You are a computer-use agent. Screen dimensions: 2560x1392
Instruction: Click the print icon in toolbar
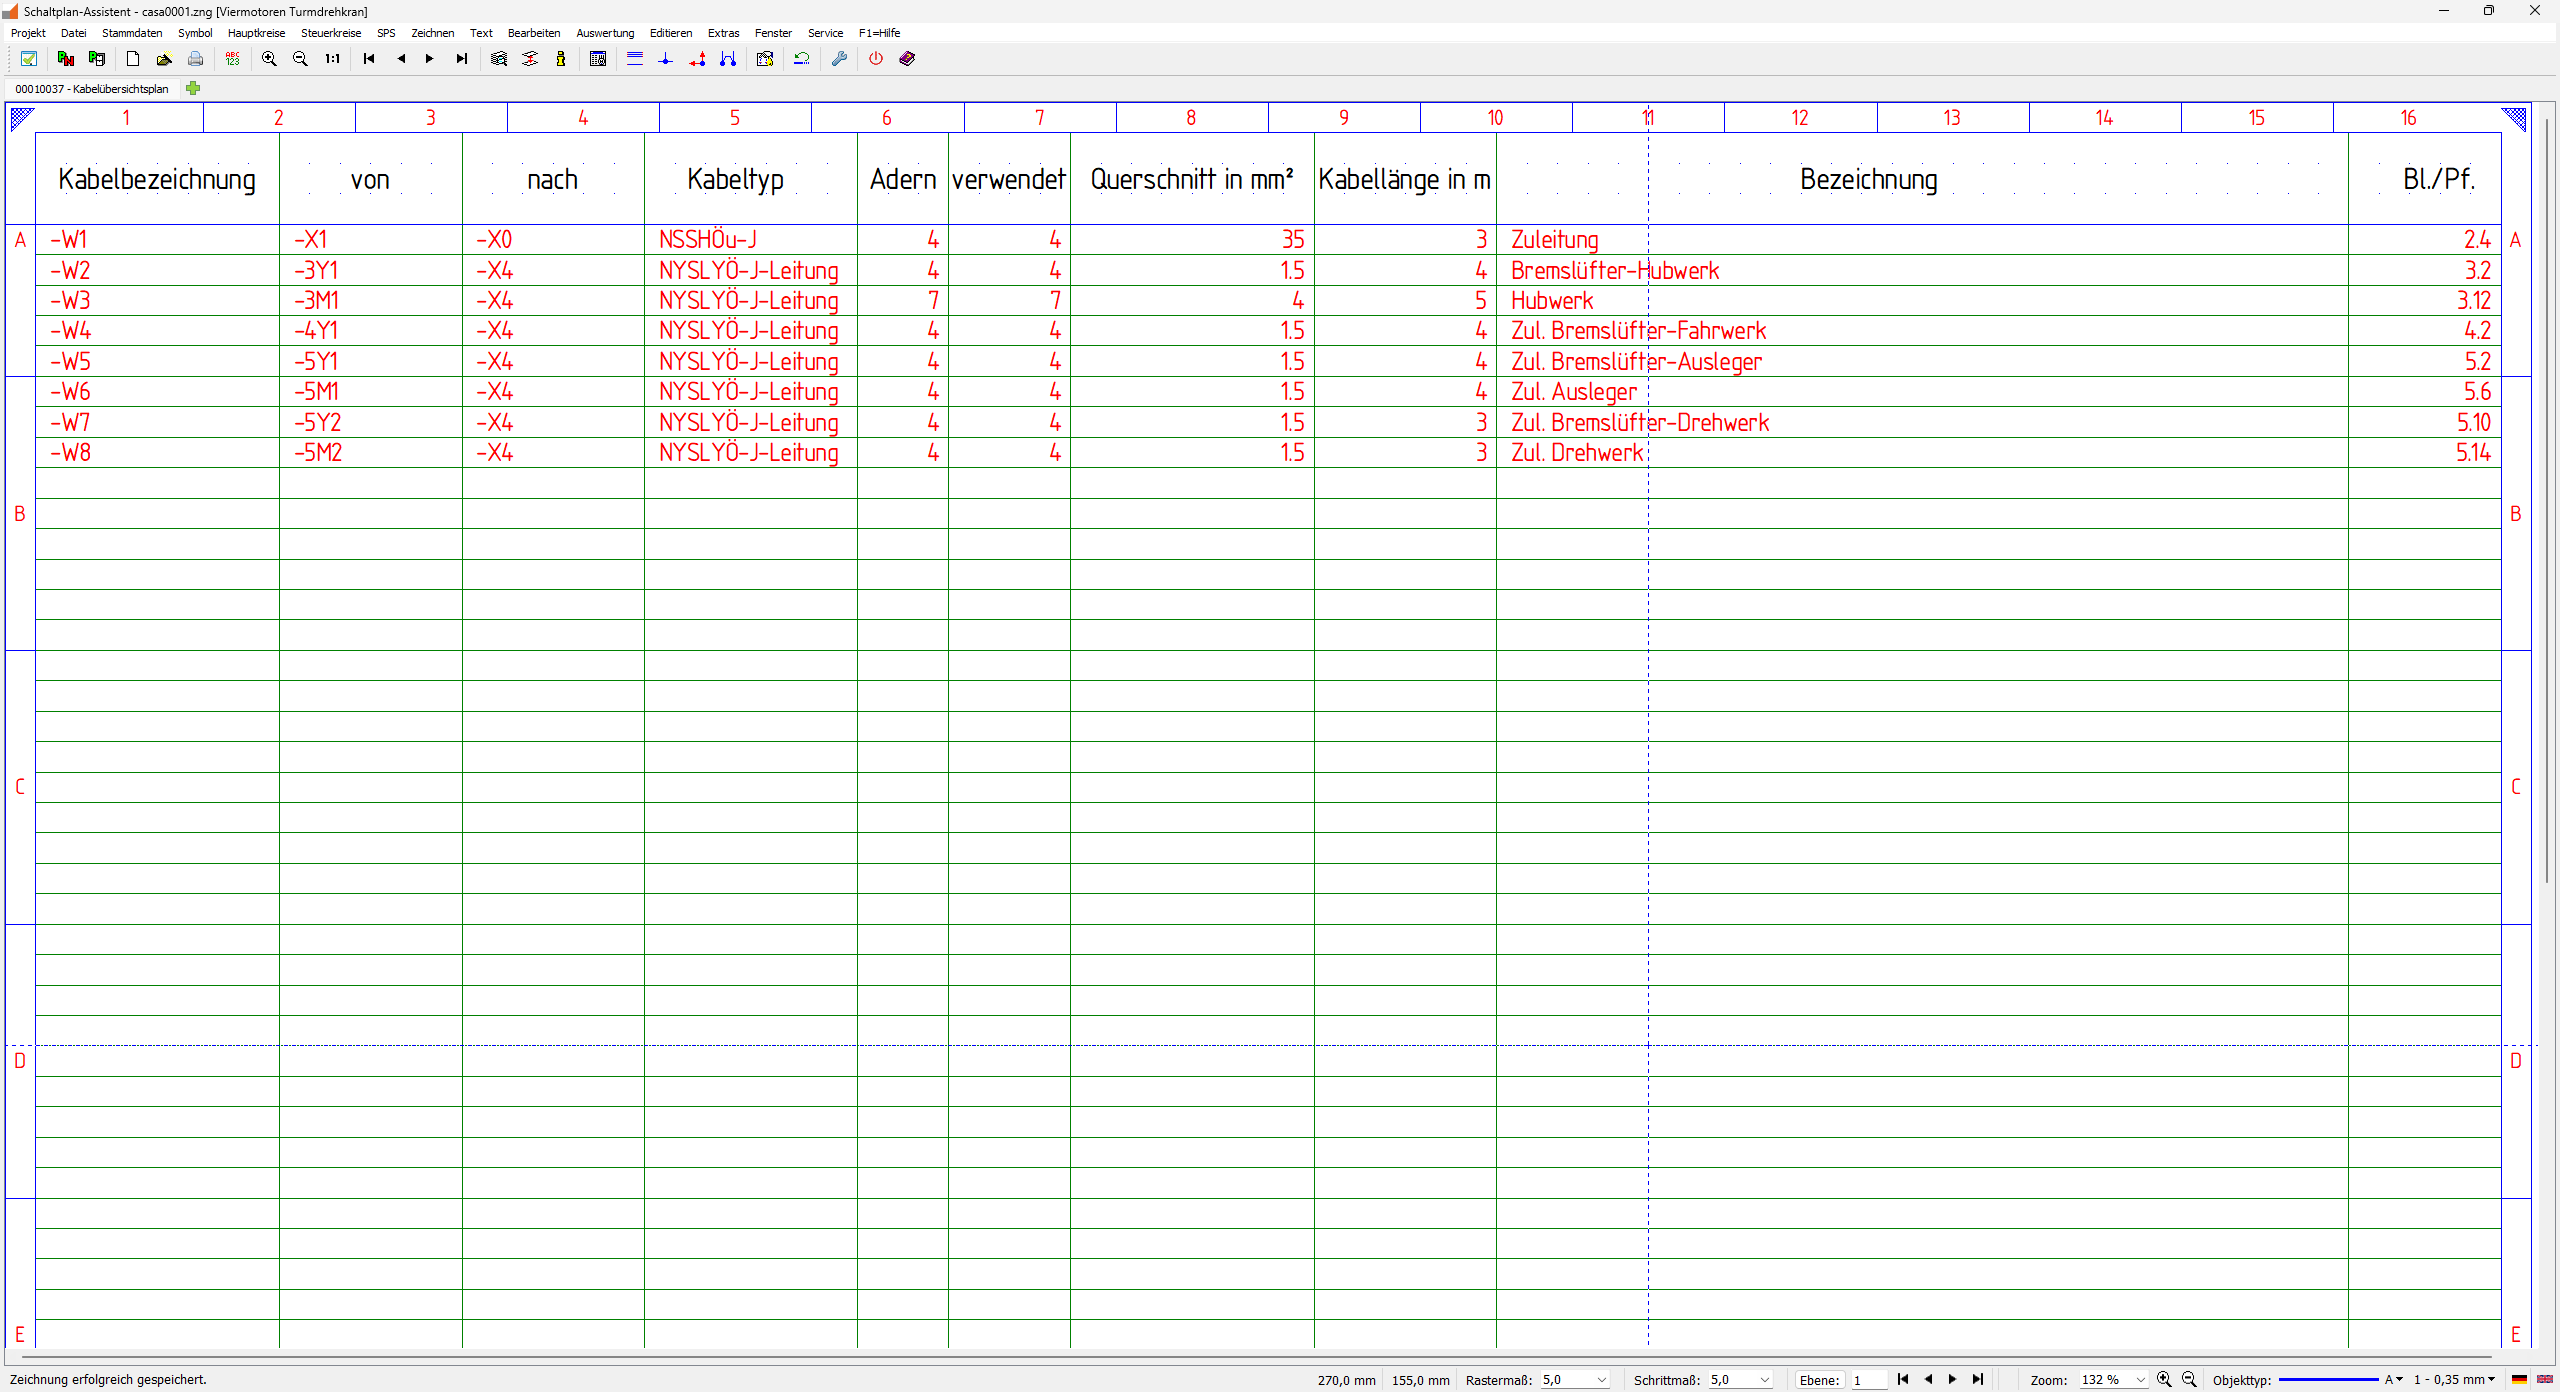tap(196, 59)
